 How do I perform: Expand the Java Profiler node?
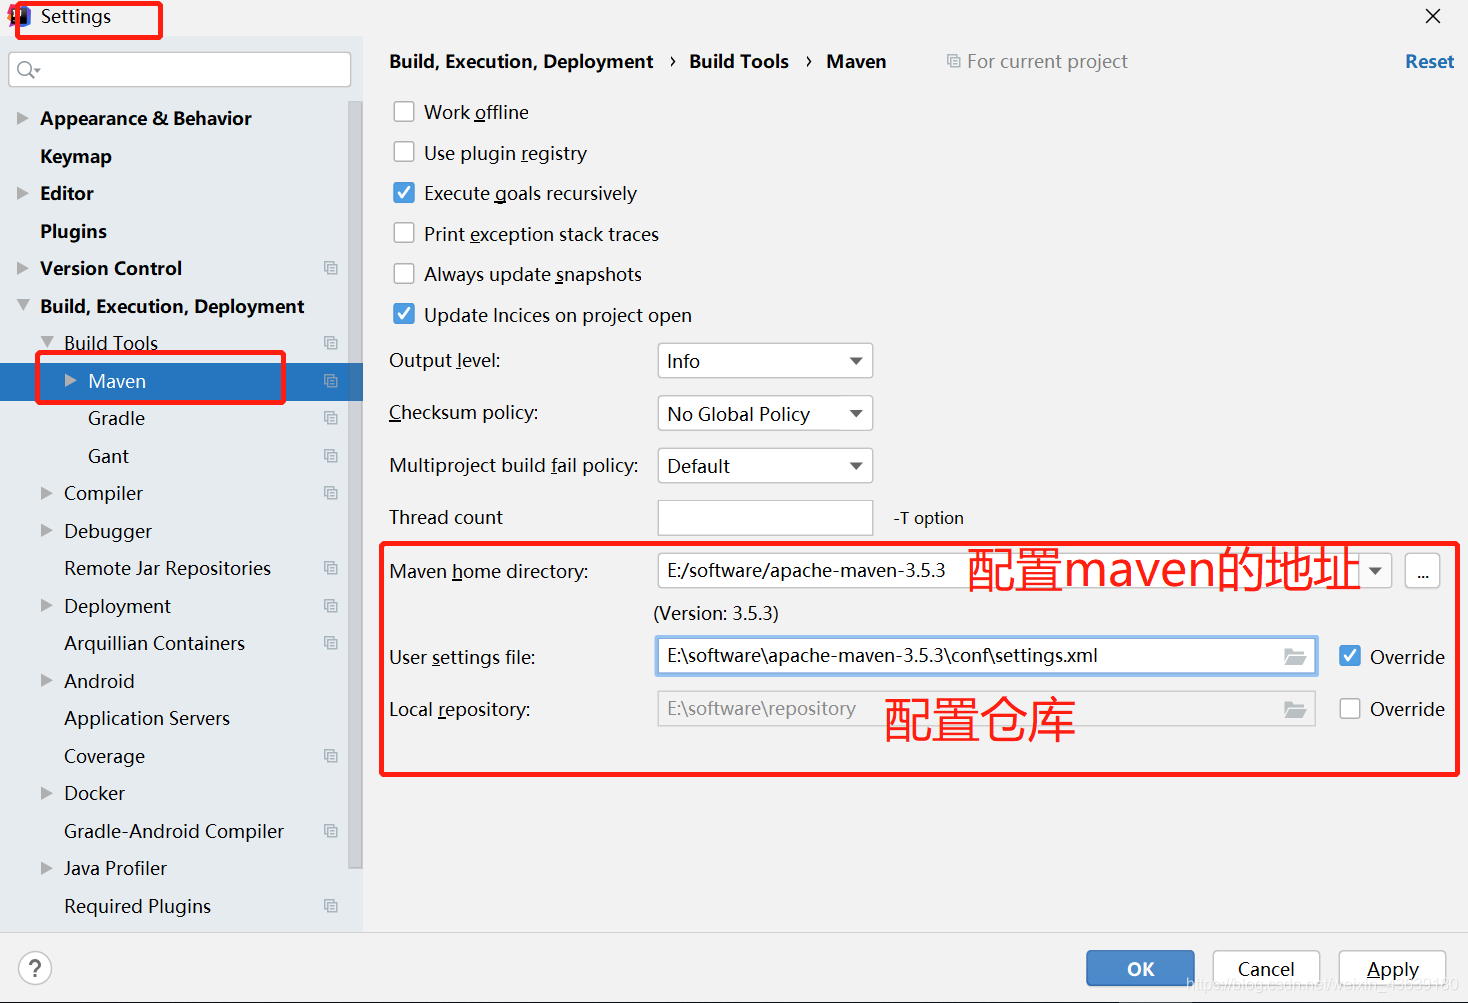point(46,868)
